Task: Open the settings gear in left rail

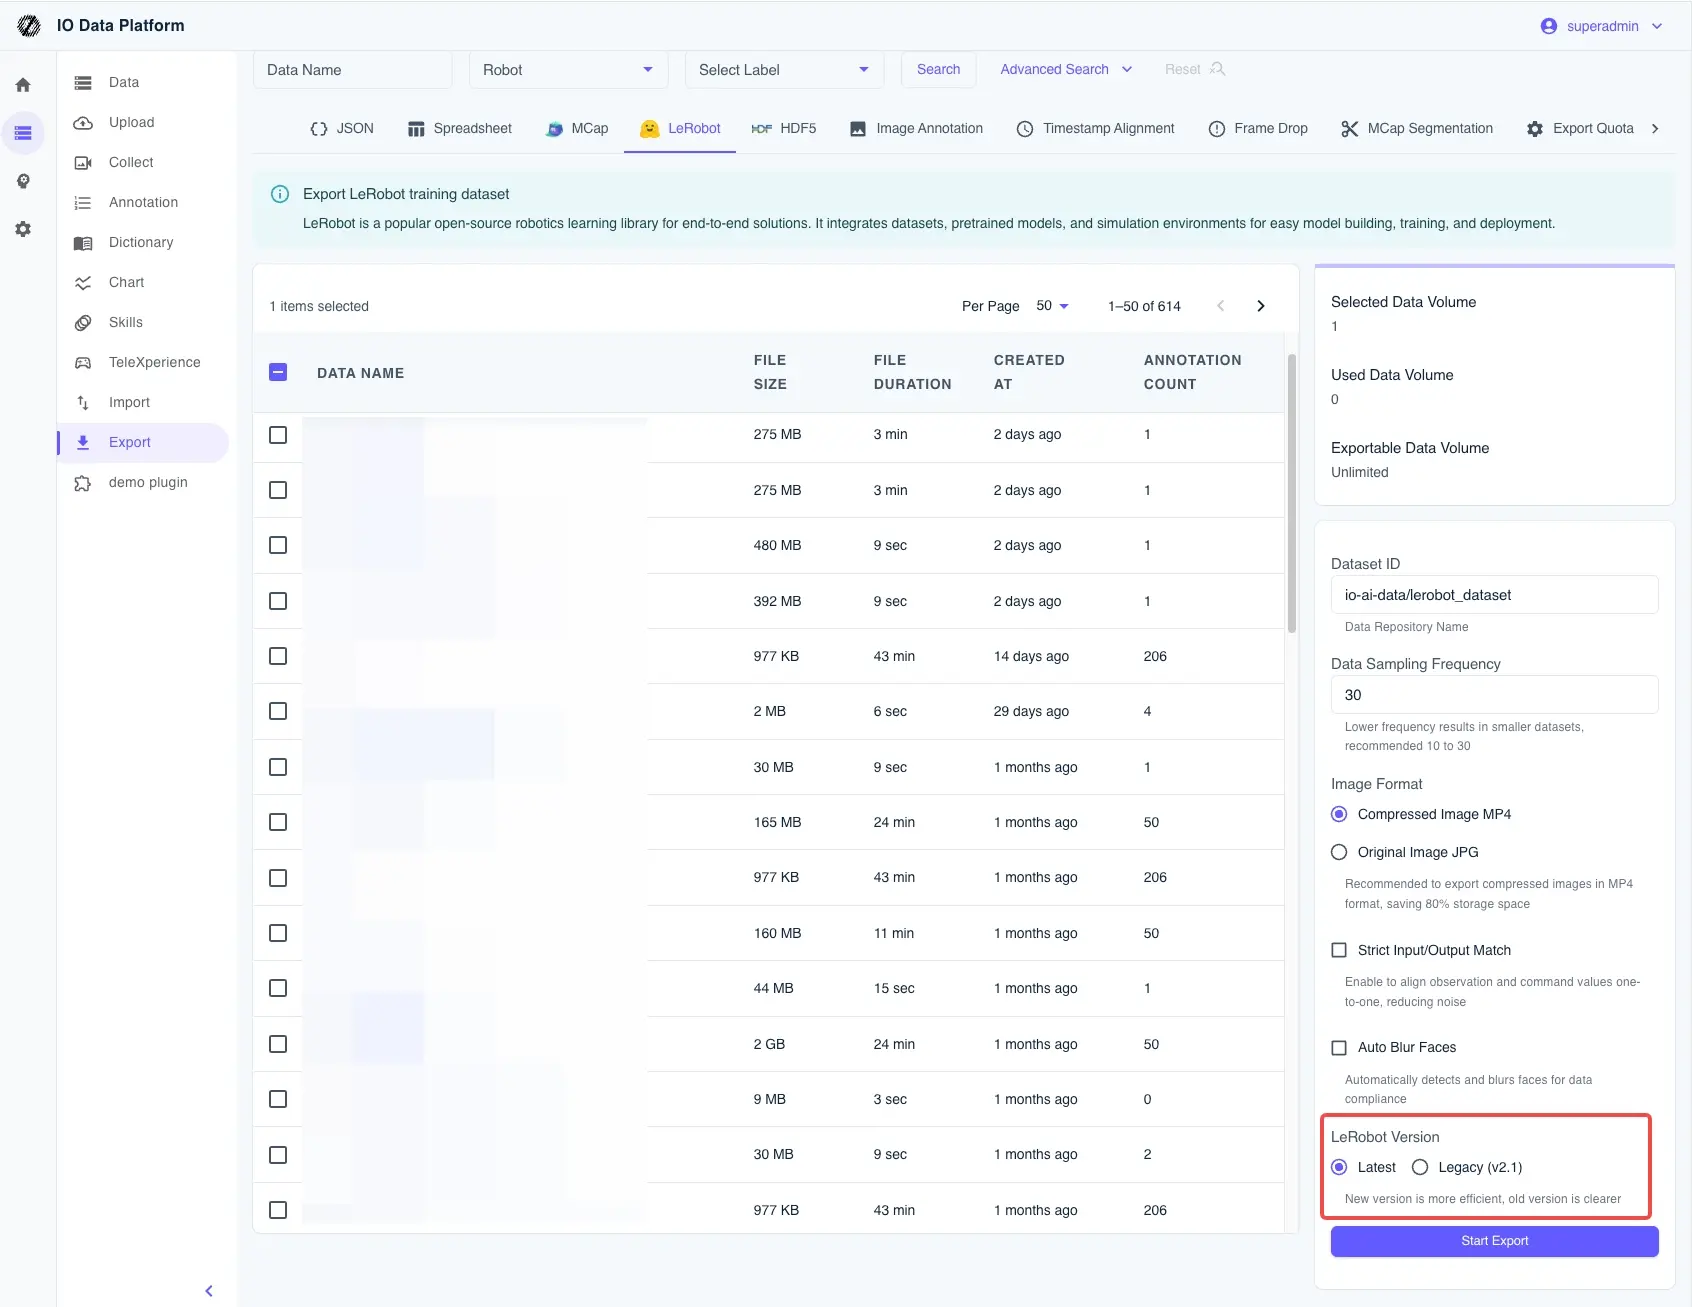Action: pyautogui.click(x=22, y=229)
